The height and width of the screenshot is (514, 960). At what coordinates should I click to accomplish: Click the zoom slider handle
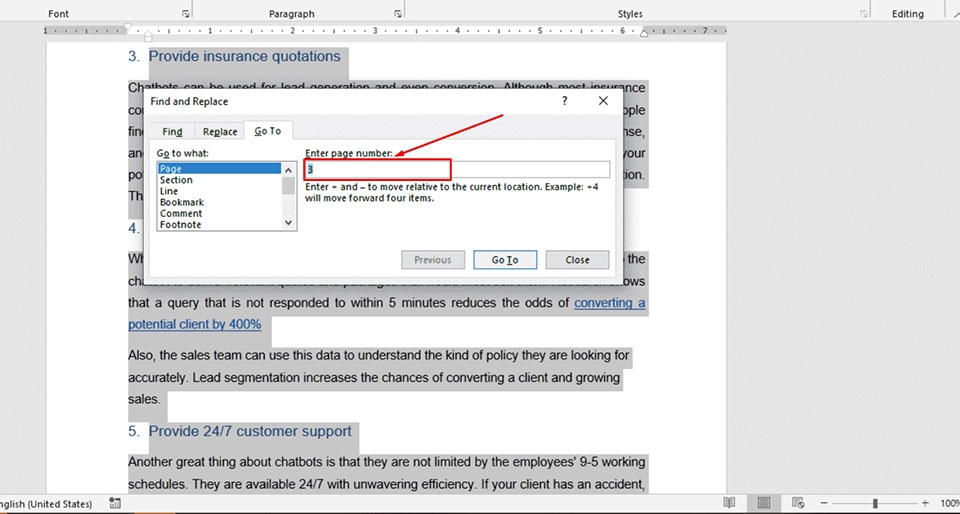(x=876, y=503)
